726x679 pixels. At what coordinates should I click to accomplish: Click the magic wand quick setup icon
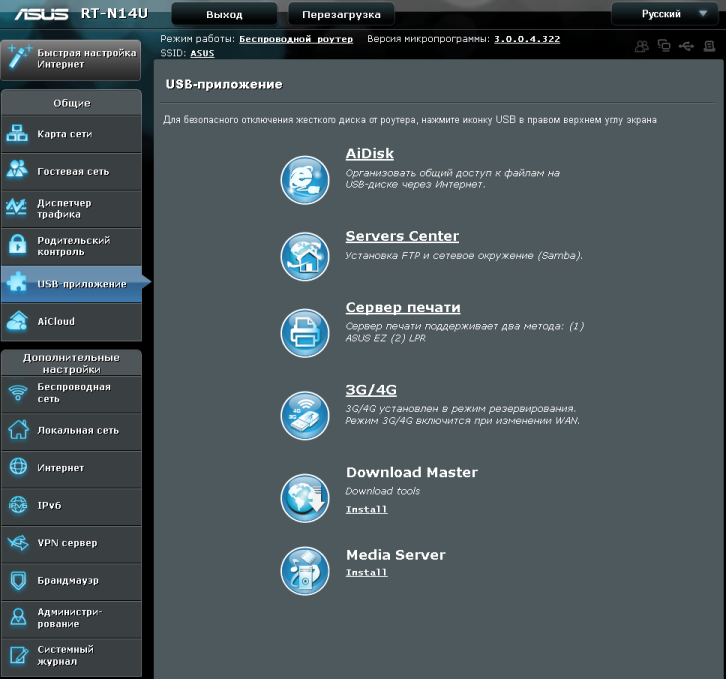pyautogui.click(x=19, y=58)
